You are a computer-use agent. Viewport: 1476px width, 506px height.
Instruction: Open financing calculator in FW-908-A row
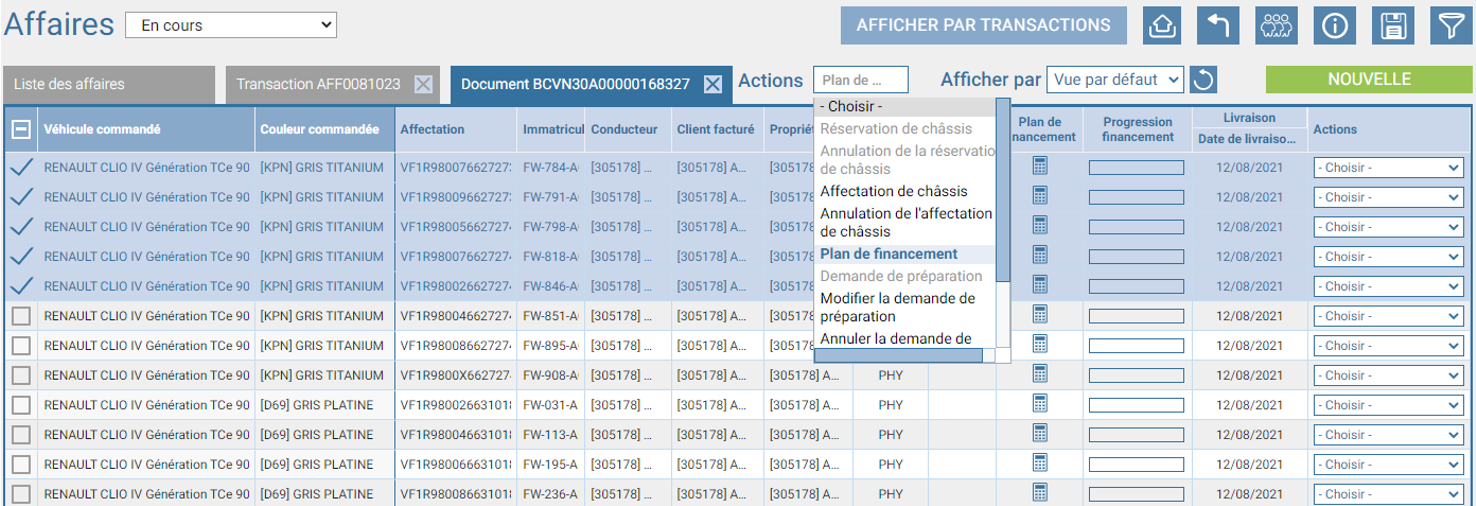1040,375
